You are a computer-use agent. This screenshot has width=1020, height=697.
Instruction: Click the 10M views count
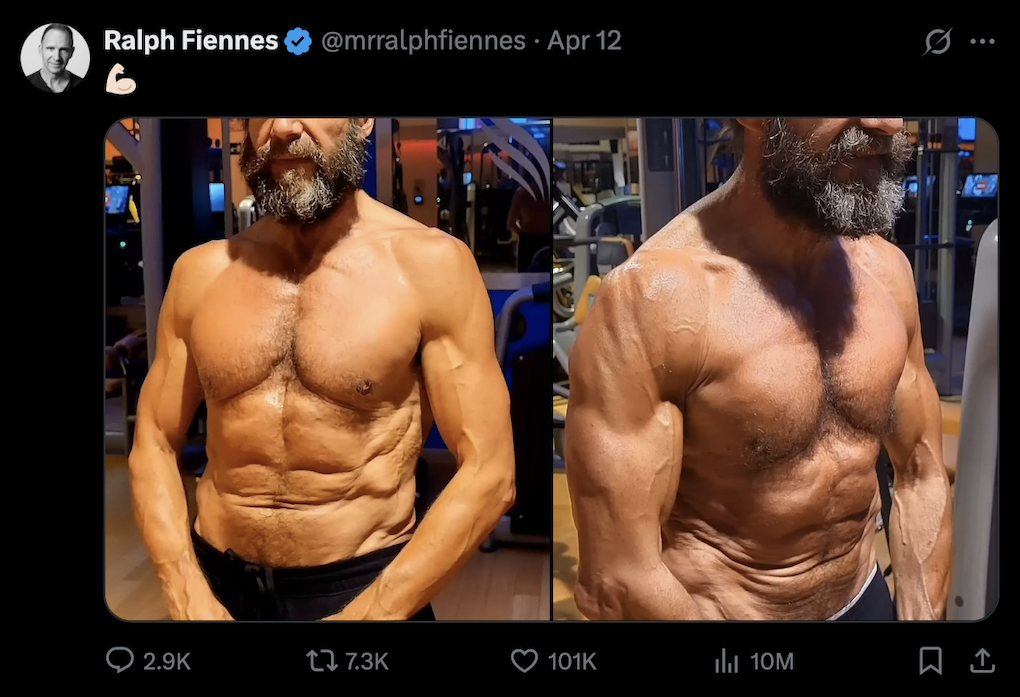[x=771, y=661]
